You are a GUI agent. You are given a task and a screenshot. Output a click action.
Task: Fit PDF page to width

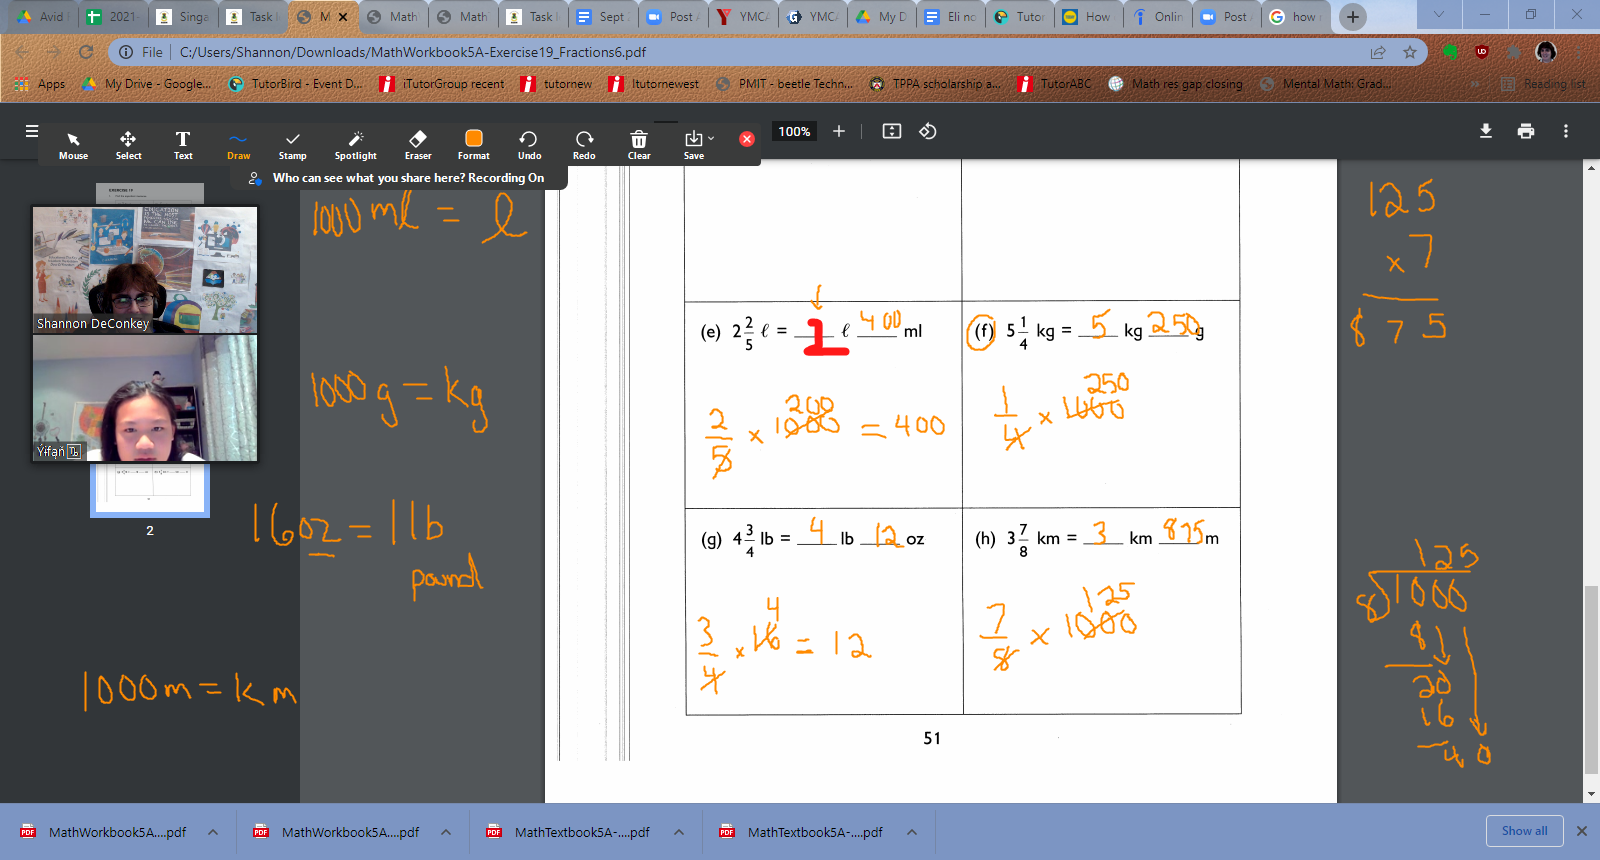pyautogui.click(x=892, y=131)
